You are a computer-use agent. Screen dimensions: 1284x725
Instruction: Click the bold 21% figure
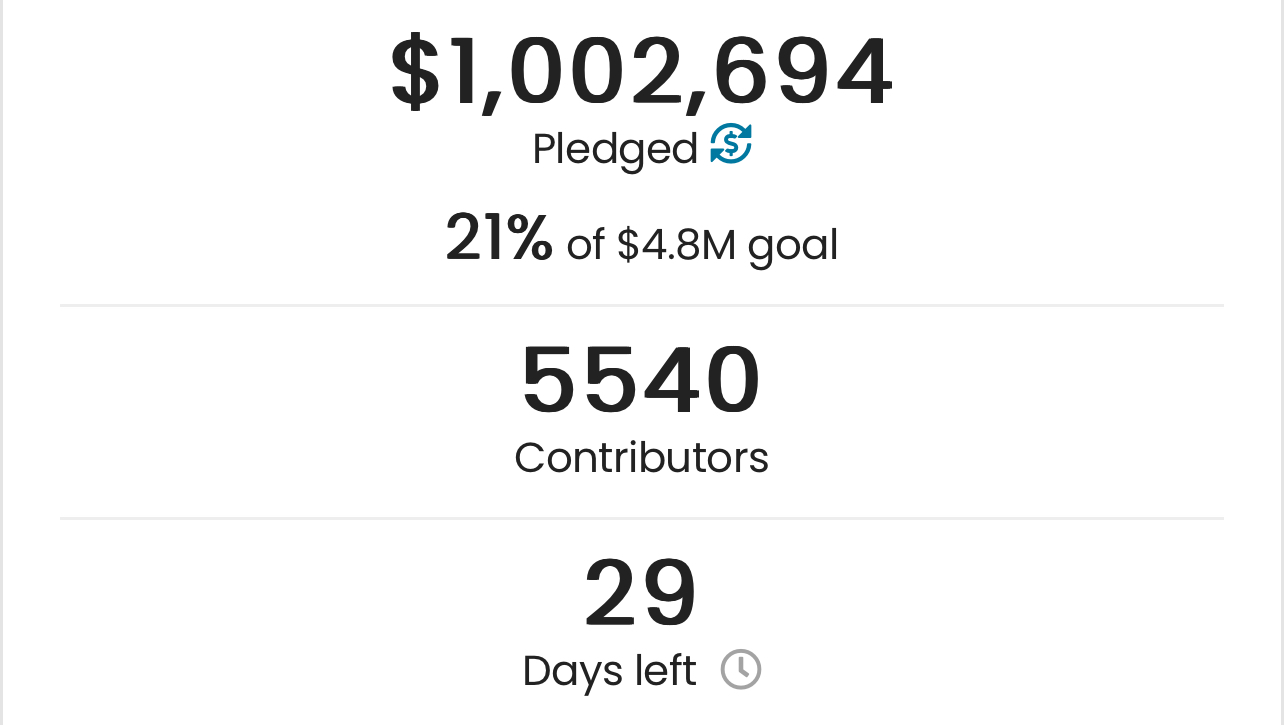pos(499,238)
